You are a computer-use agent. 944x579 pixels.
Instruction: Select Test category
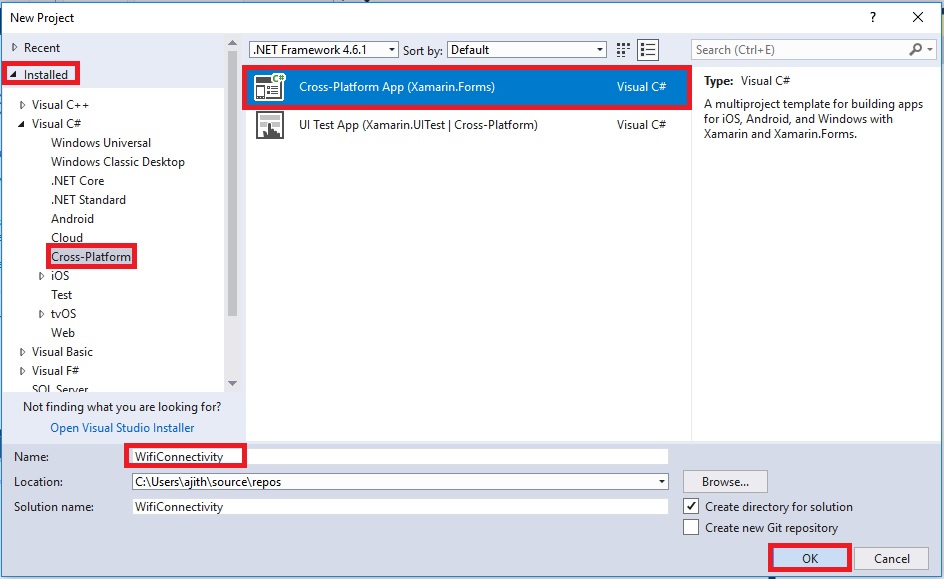(x=61, y=295)
